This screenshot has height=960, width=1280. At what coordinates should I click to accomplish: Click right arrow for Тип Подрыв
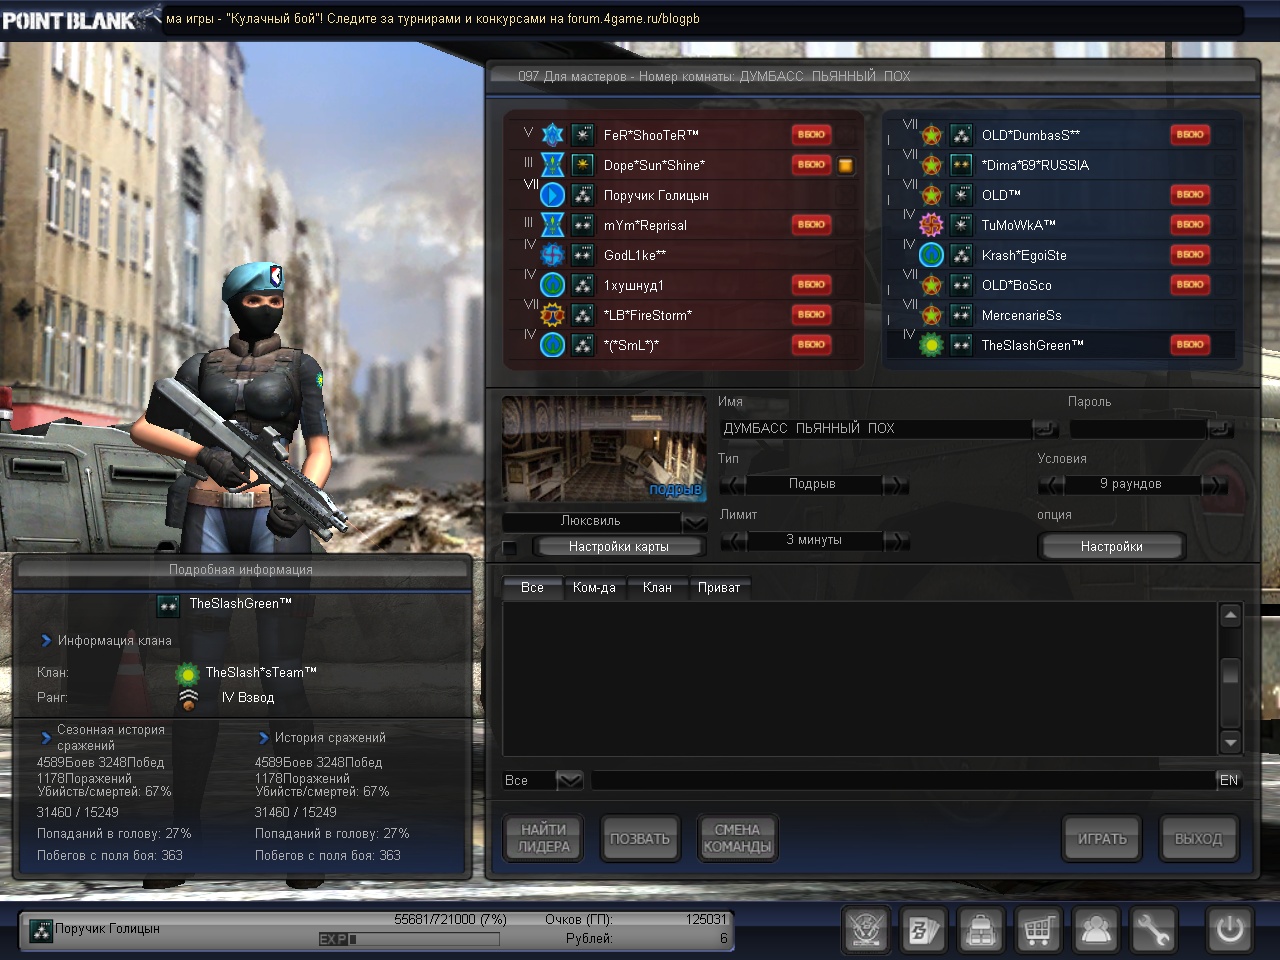(896, 485)
